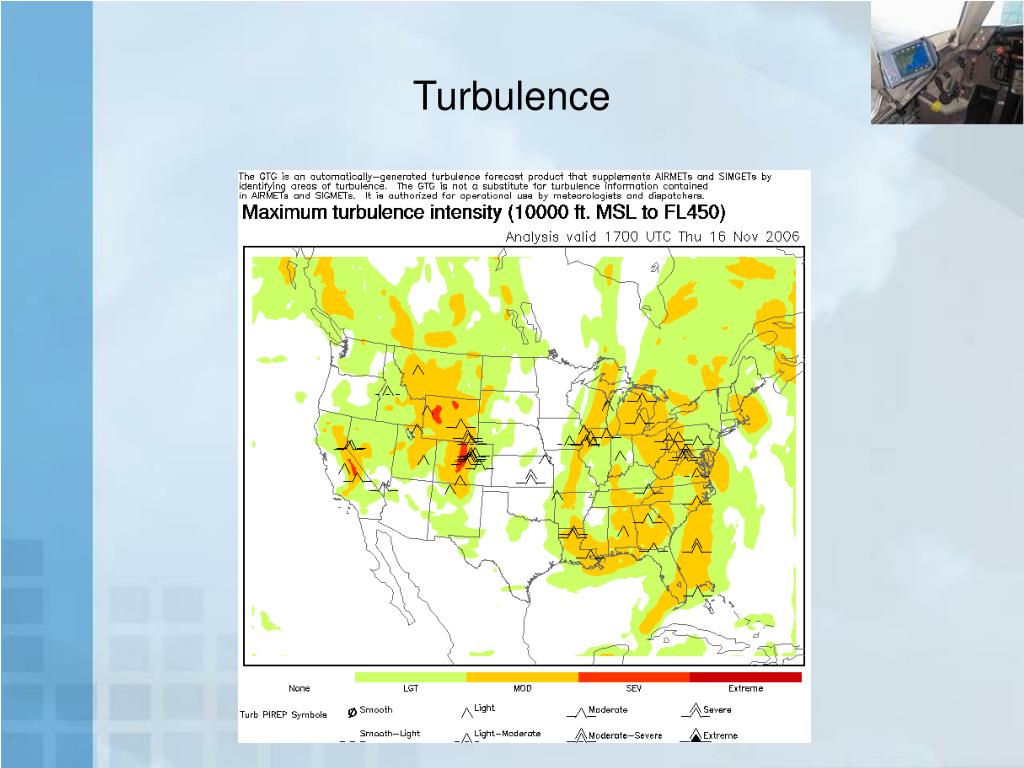The width and height of the screenshot is (1024, 768).
Task: Click the orange MOD color bar
Action: [522, 677]
